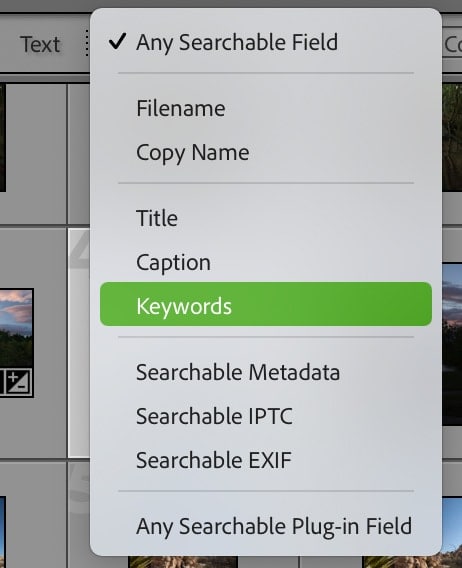The height and width of the screenshot is (568, 462).
Task: Open the sunset sky photo thumbnail on left
Action: (17, 343)
